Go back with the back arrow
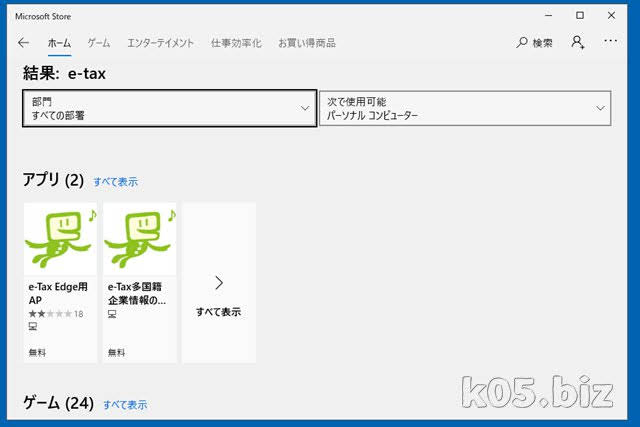This screenshot has height=427, width=640. [x=24, y=42]
